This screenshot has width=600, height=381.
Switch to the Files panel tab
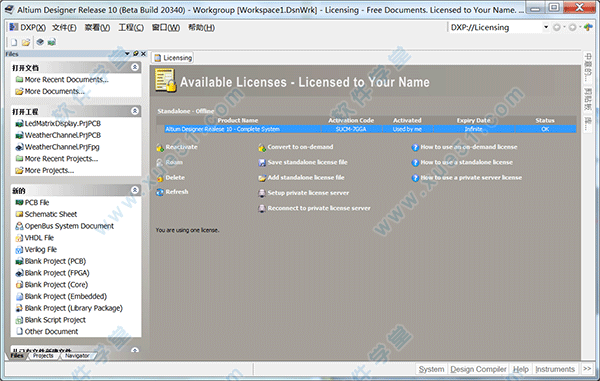coord(17,356)
